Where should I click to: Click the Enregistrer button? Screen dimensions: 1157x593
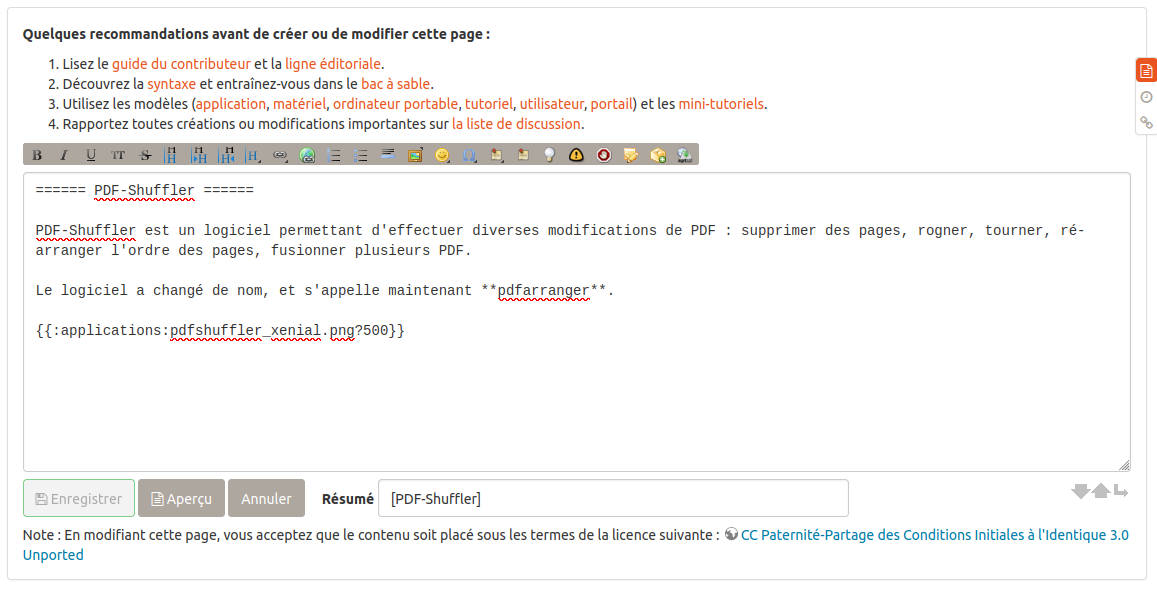click(79, 499)
